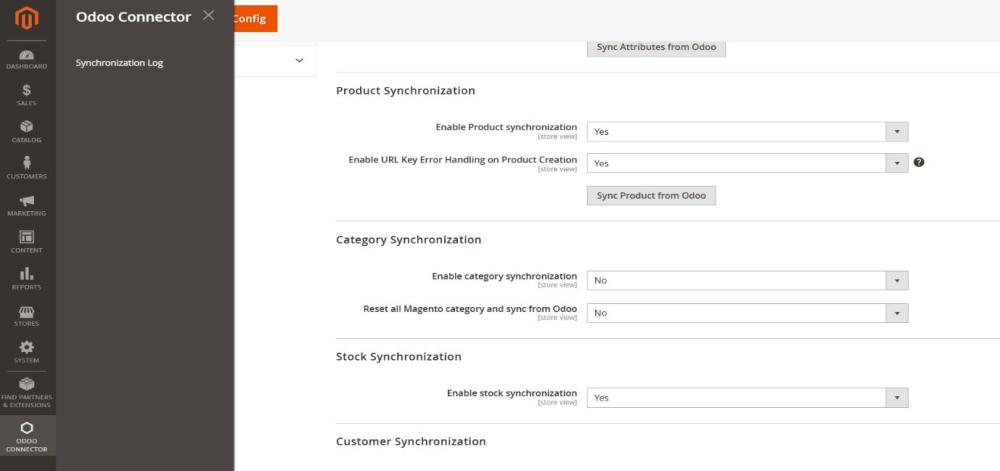1000x471 pixels.
Task: Expand the collapsed config section chevron
Action: tap(299, 61)
